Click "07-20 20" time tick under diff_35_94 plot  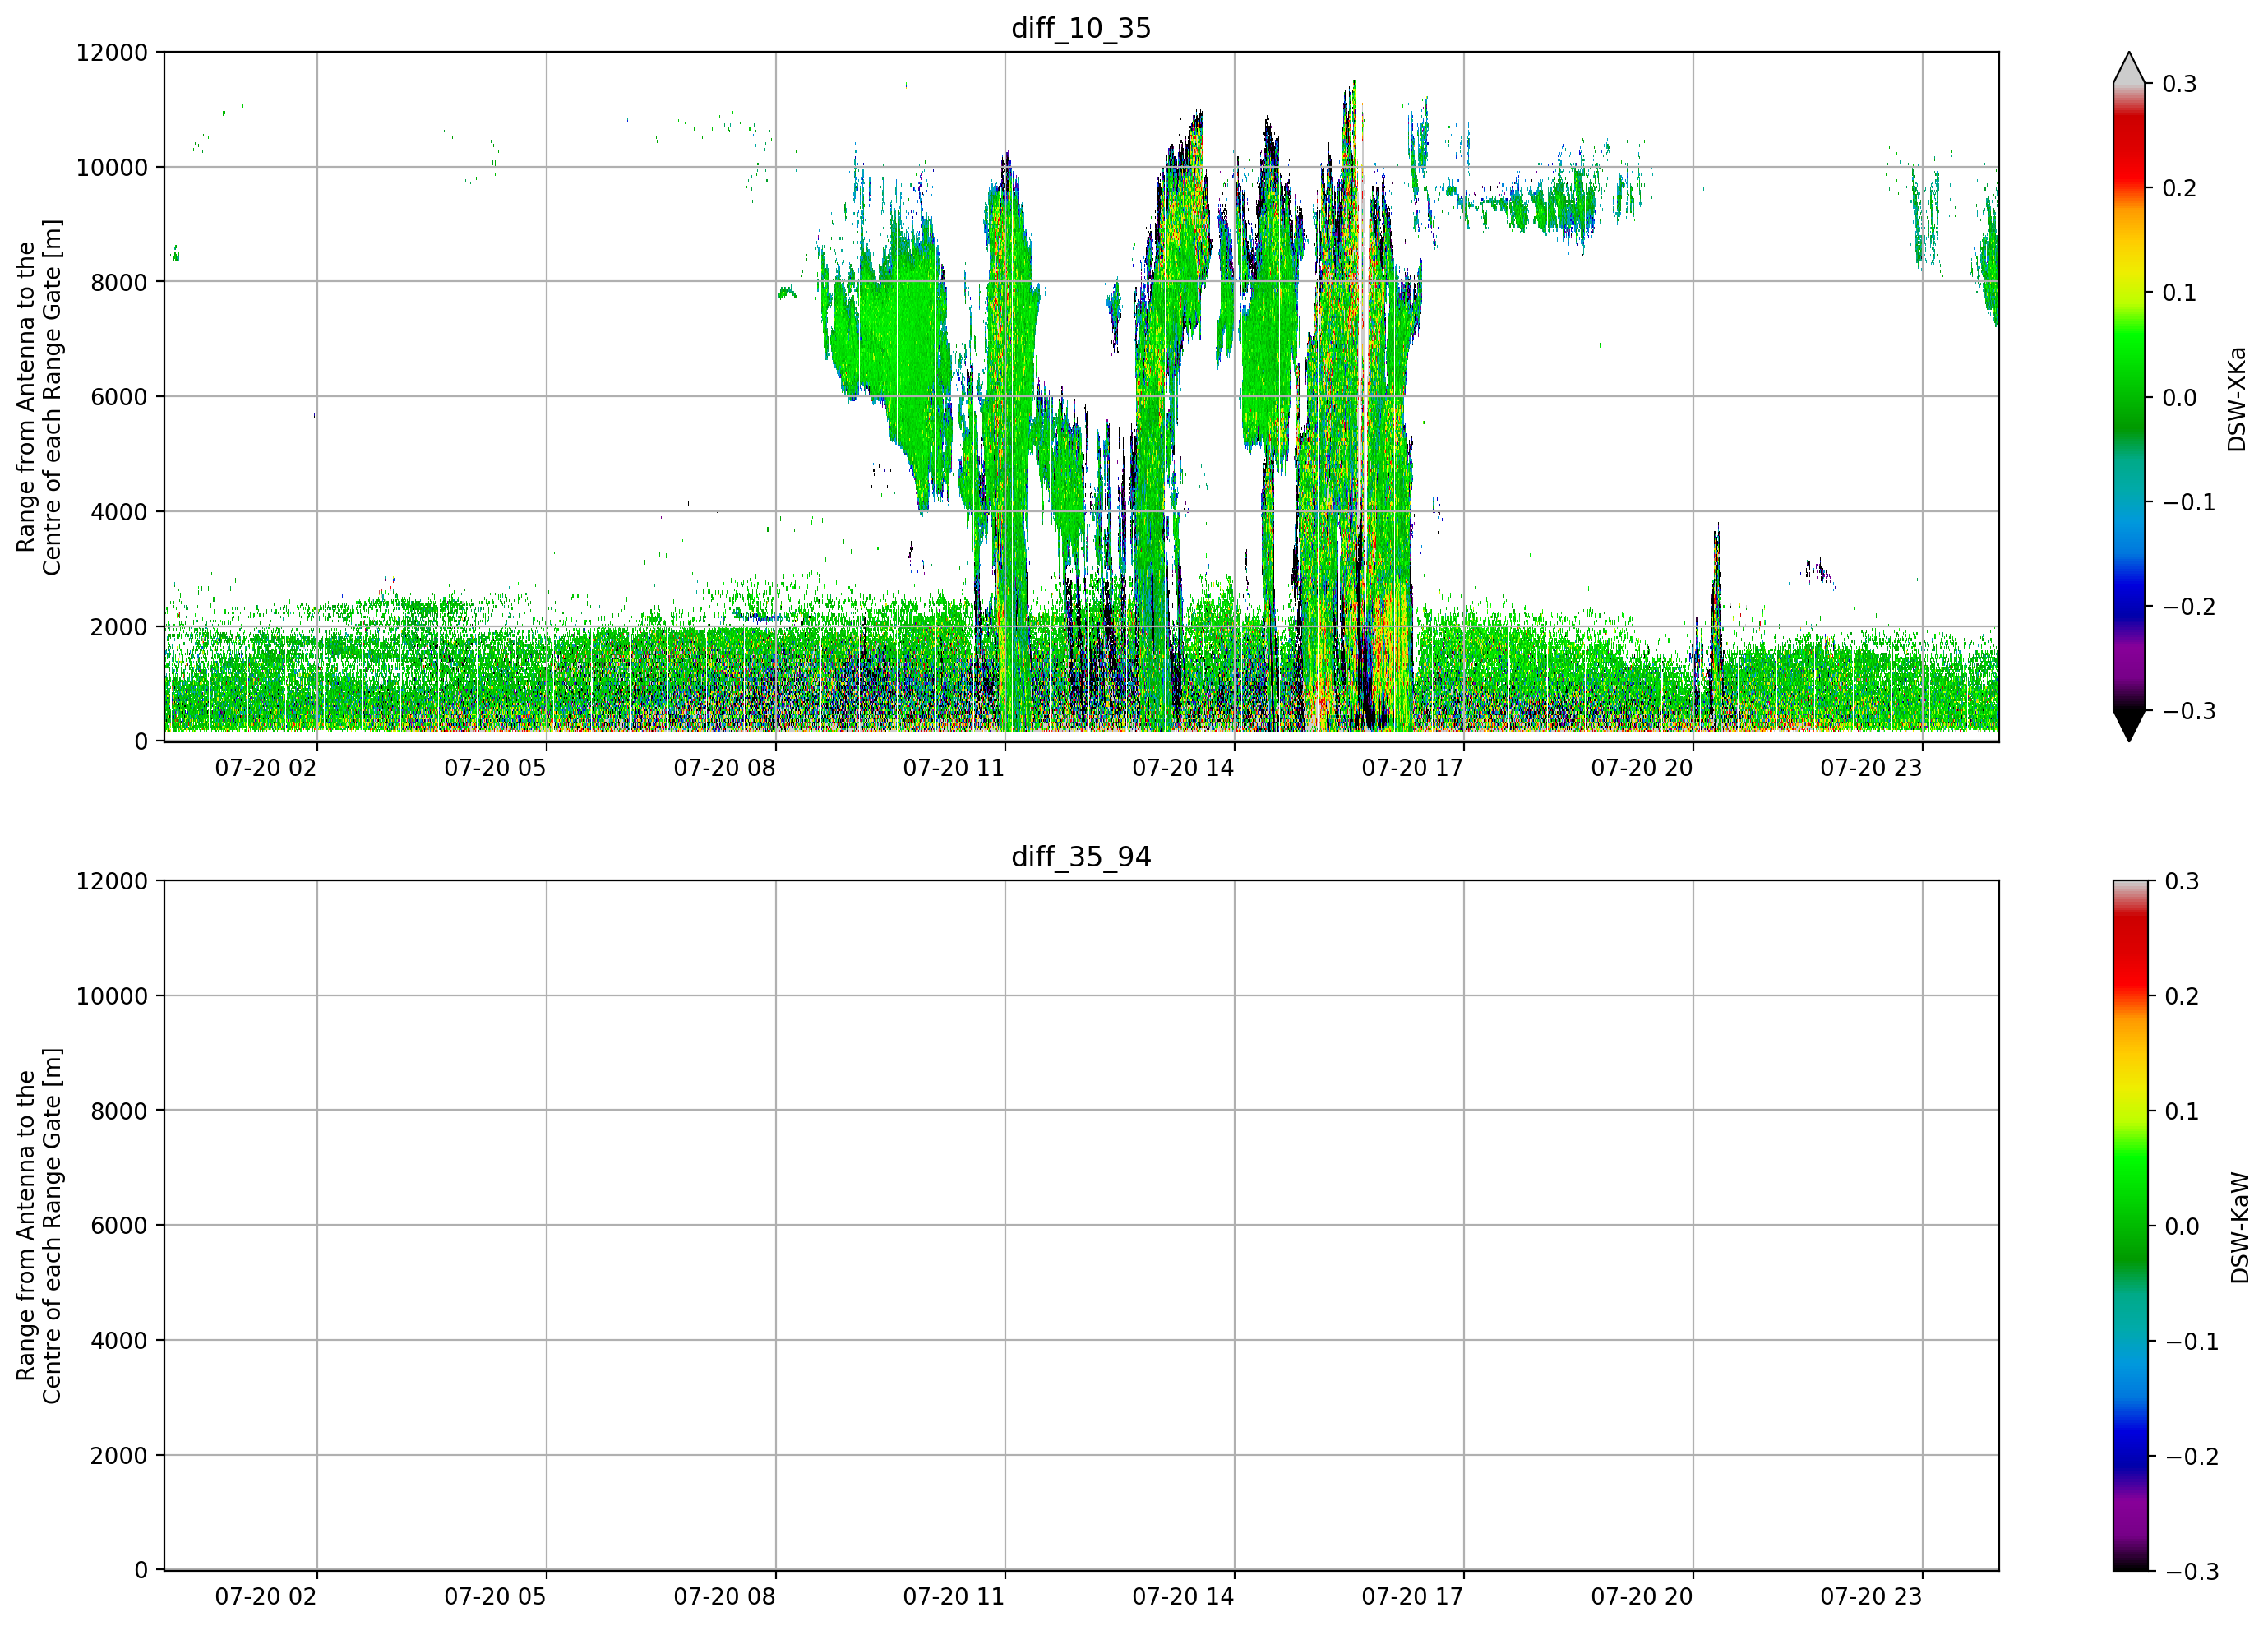(x=1642, y=1597)
